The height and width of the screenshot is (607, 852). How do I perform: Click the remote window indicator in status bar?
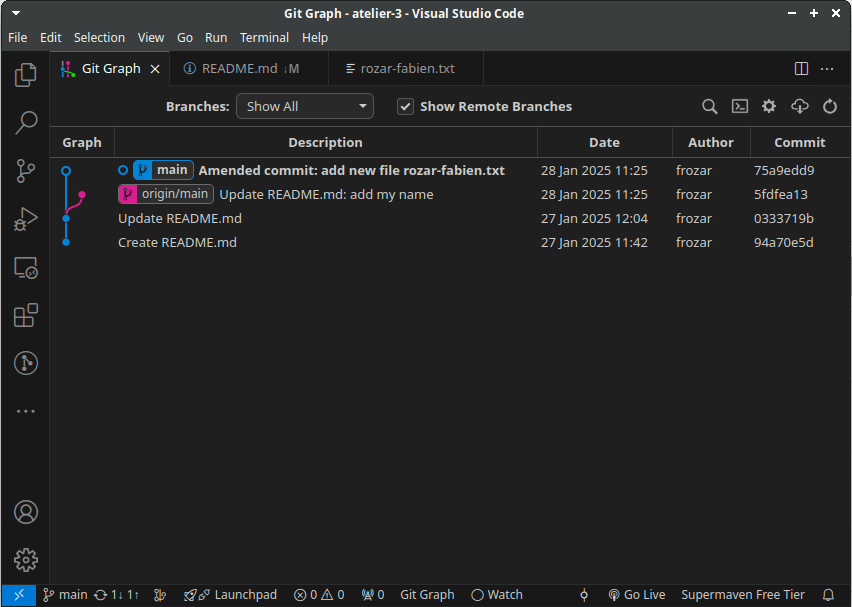[19, 595]
